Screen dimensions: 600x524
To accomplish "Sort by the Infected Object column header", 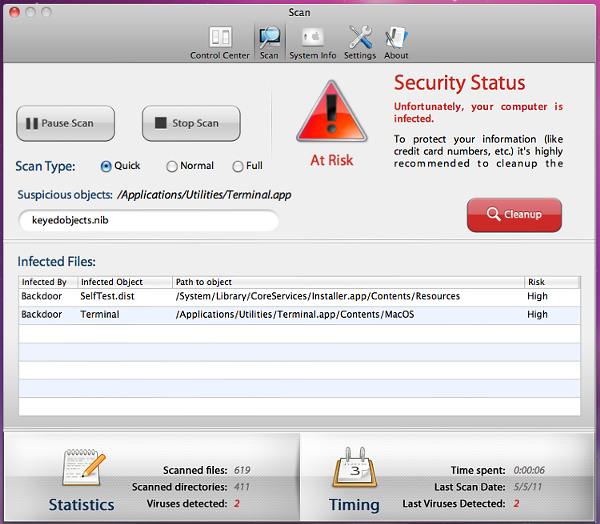I will point(123,283).
